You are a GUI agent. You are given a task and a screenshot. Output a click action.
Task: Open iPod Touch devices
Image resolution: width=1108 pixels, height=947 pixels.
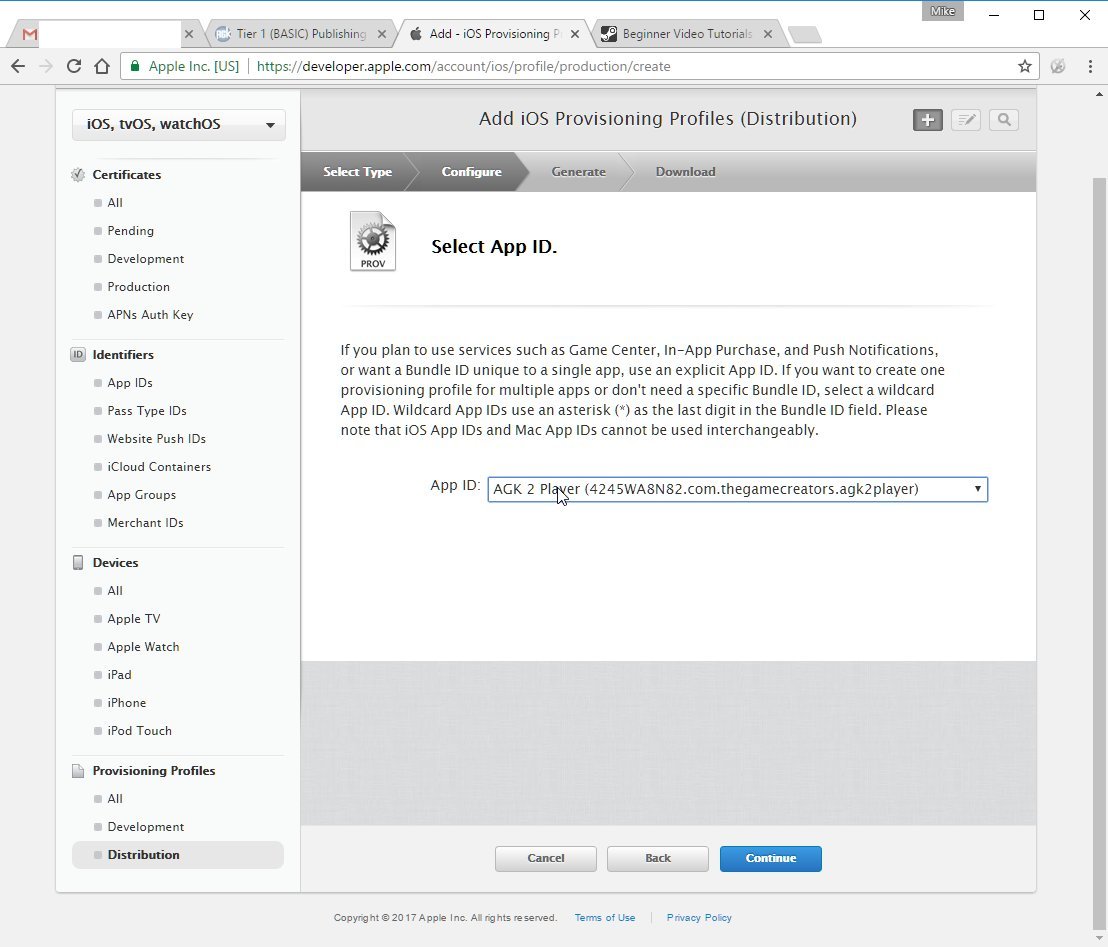139,731
